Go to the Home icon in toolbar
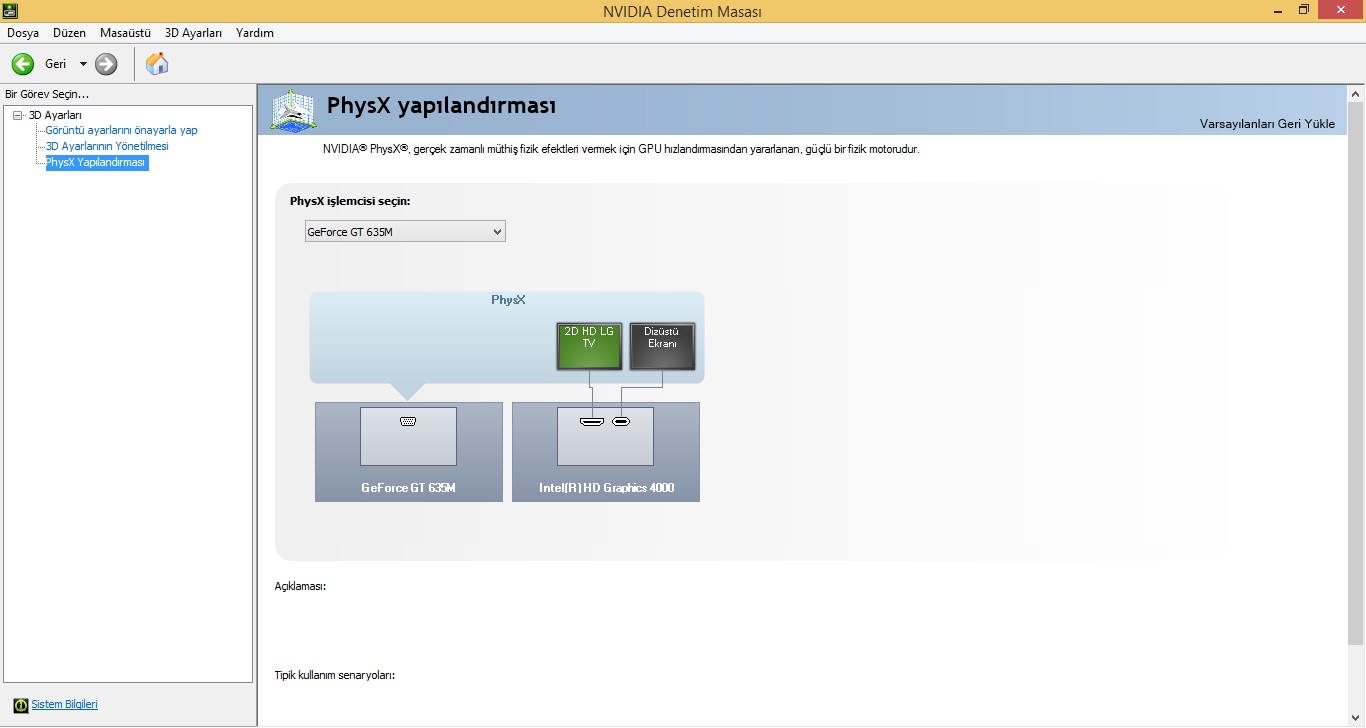The image size is (1366, 728). pos(157,64)
